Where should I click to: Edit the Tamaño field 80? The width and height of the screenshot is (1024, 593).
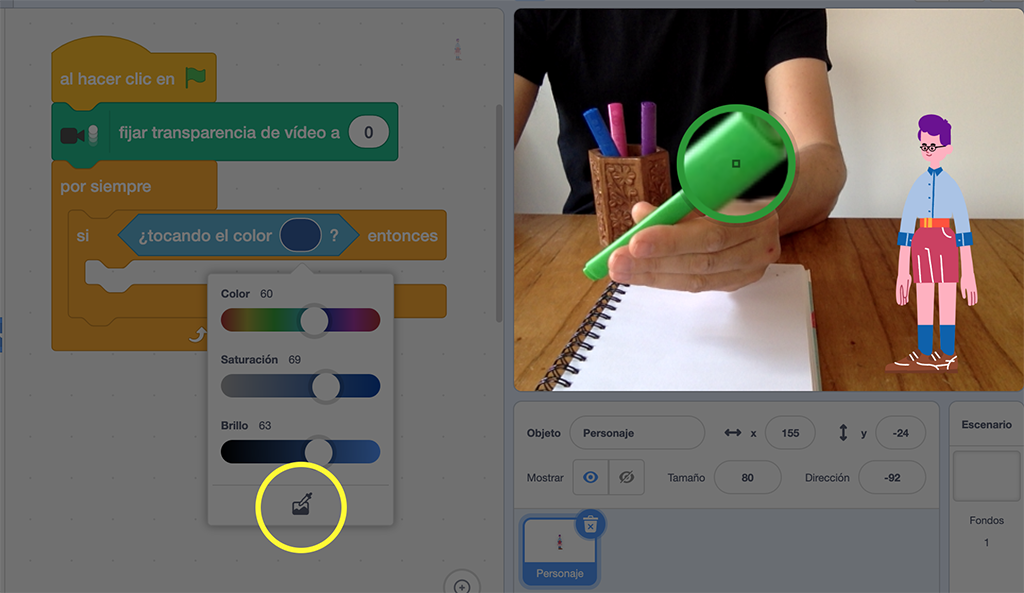pos(748,477)
